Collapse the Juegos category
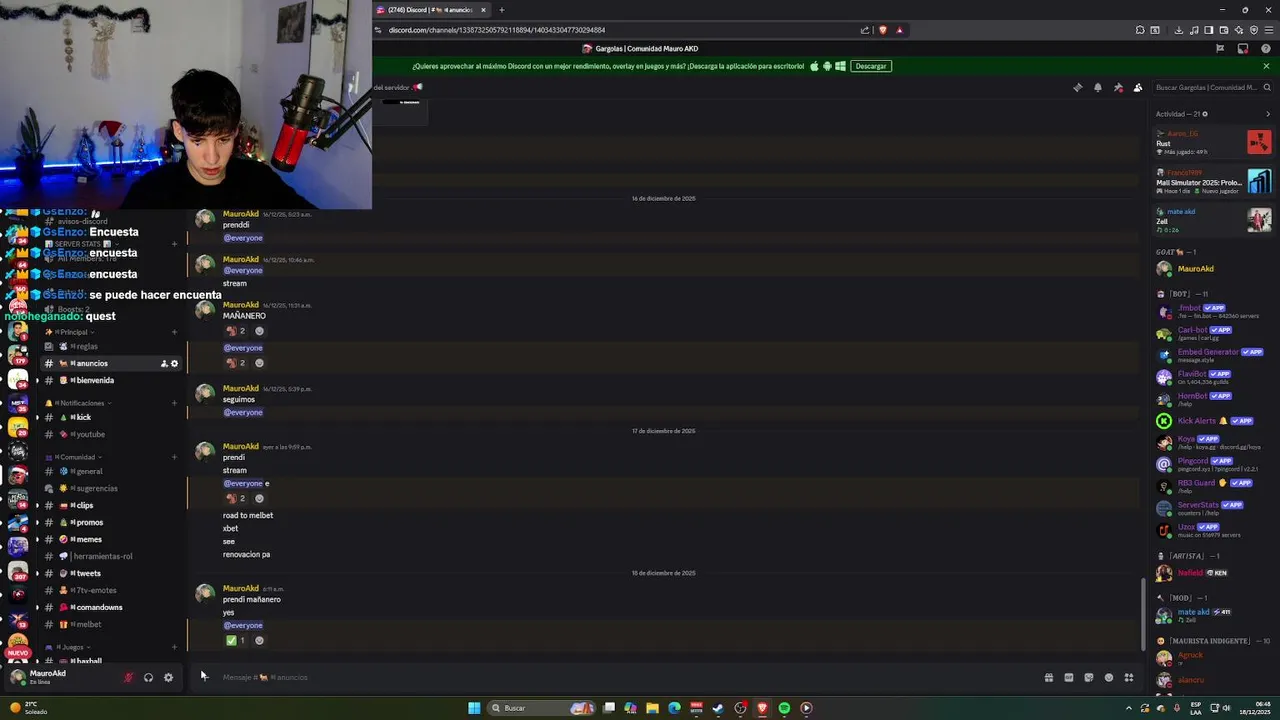1280x720 pixels. point(69,647)
